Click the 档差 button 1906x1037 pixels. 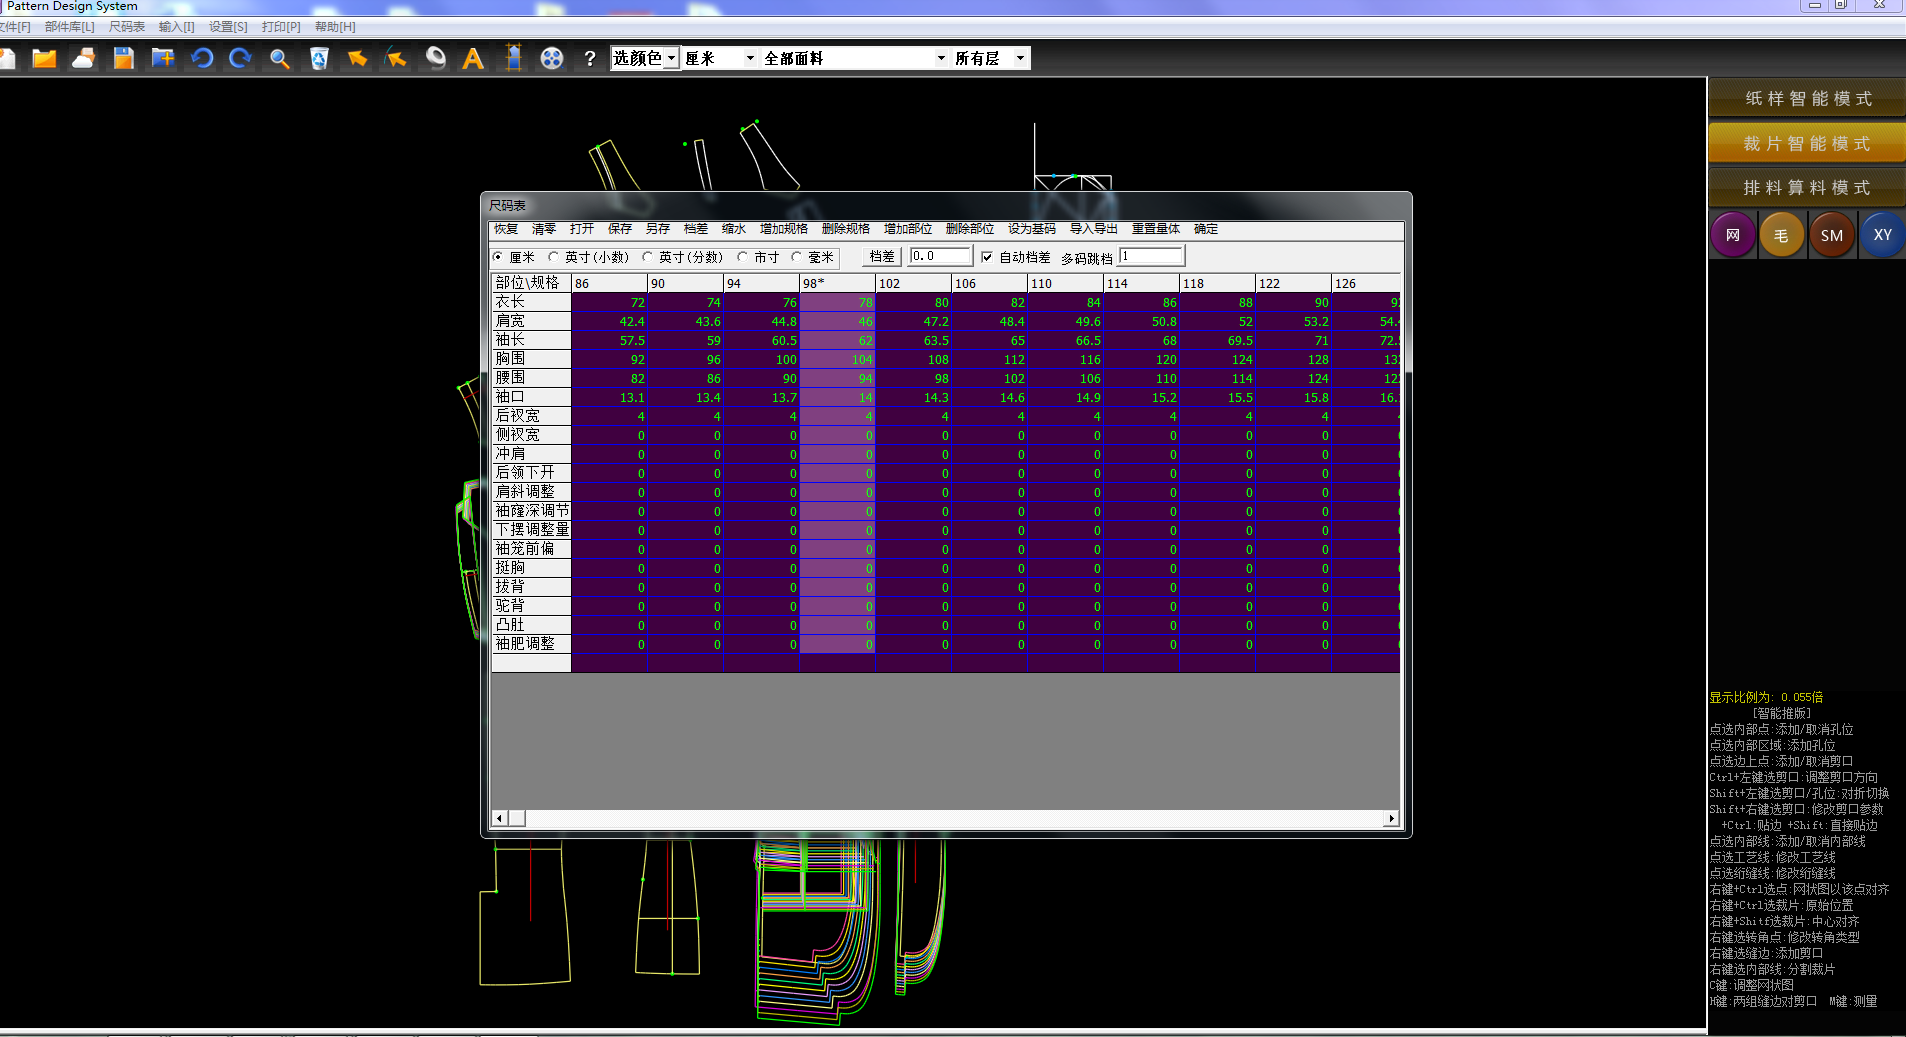click(881, 257)
